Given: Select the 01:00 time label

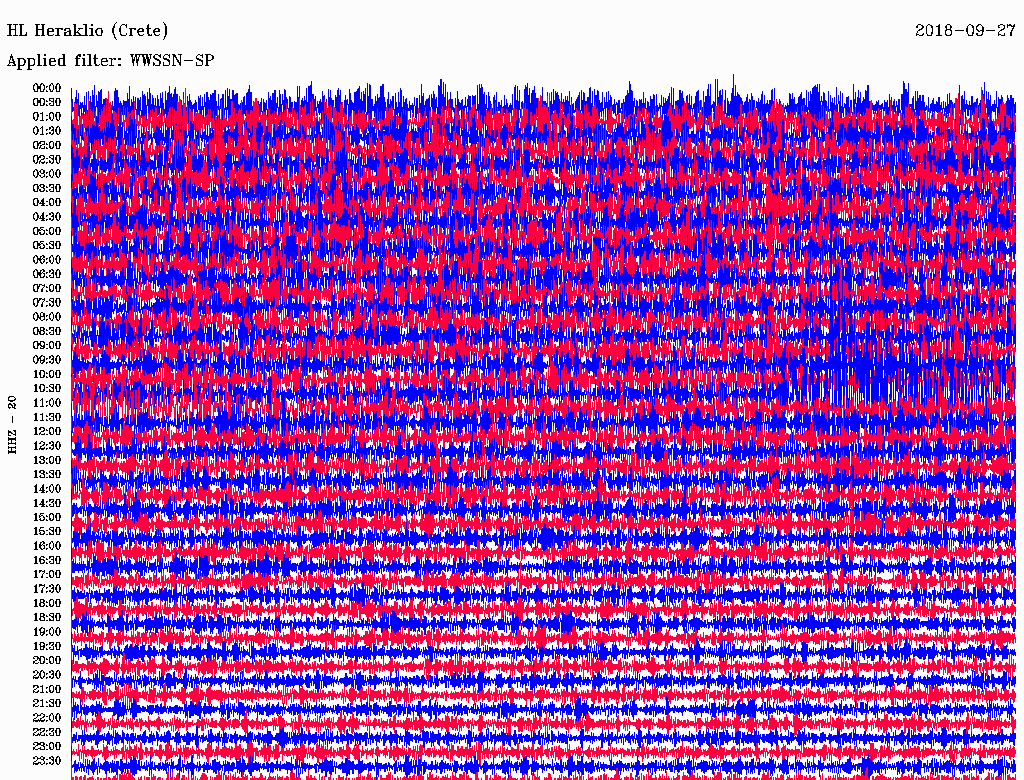Looking at the screenshot, I should (46, 116).
